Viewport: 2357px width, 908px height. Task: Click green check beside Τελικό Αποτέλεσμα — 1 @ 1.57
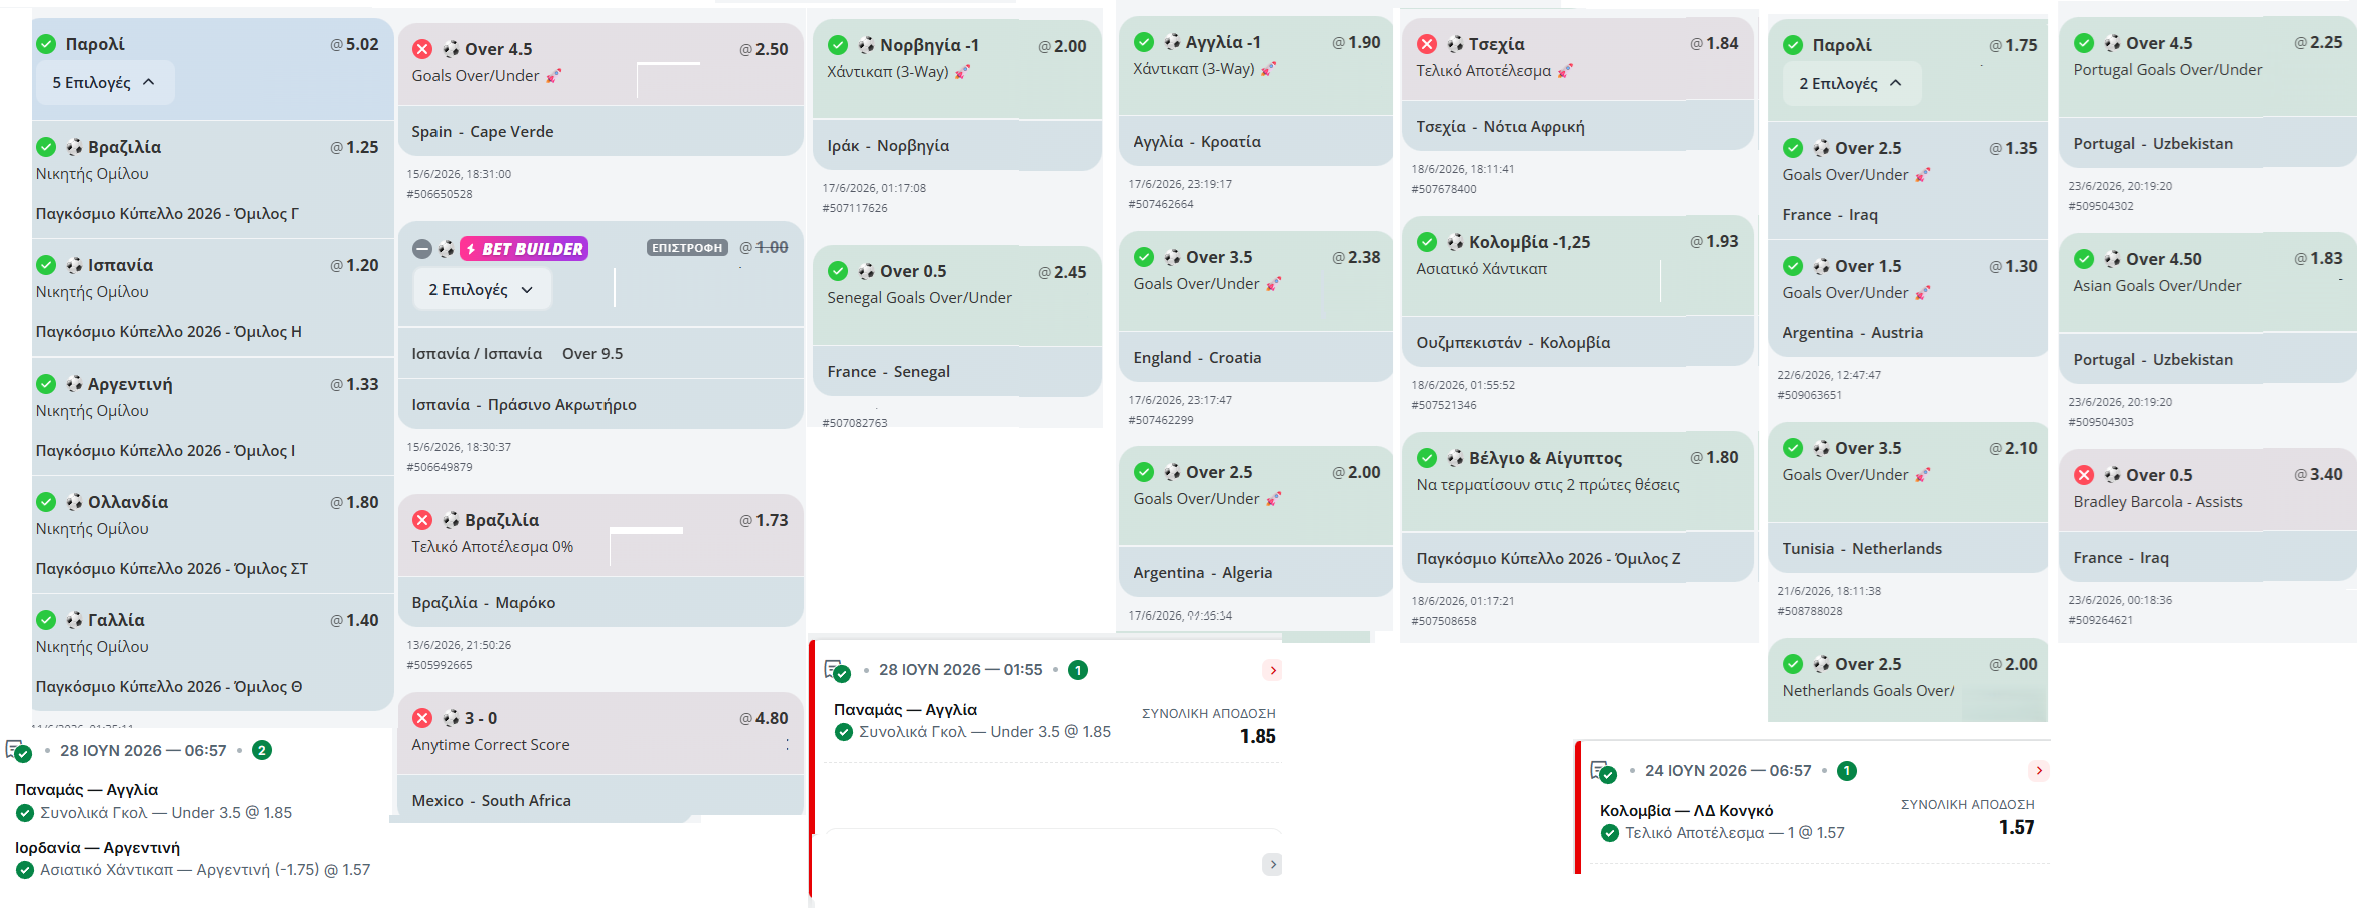pyautogui.click(x=1610, y=833)
